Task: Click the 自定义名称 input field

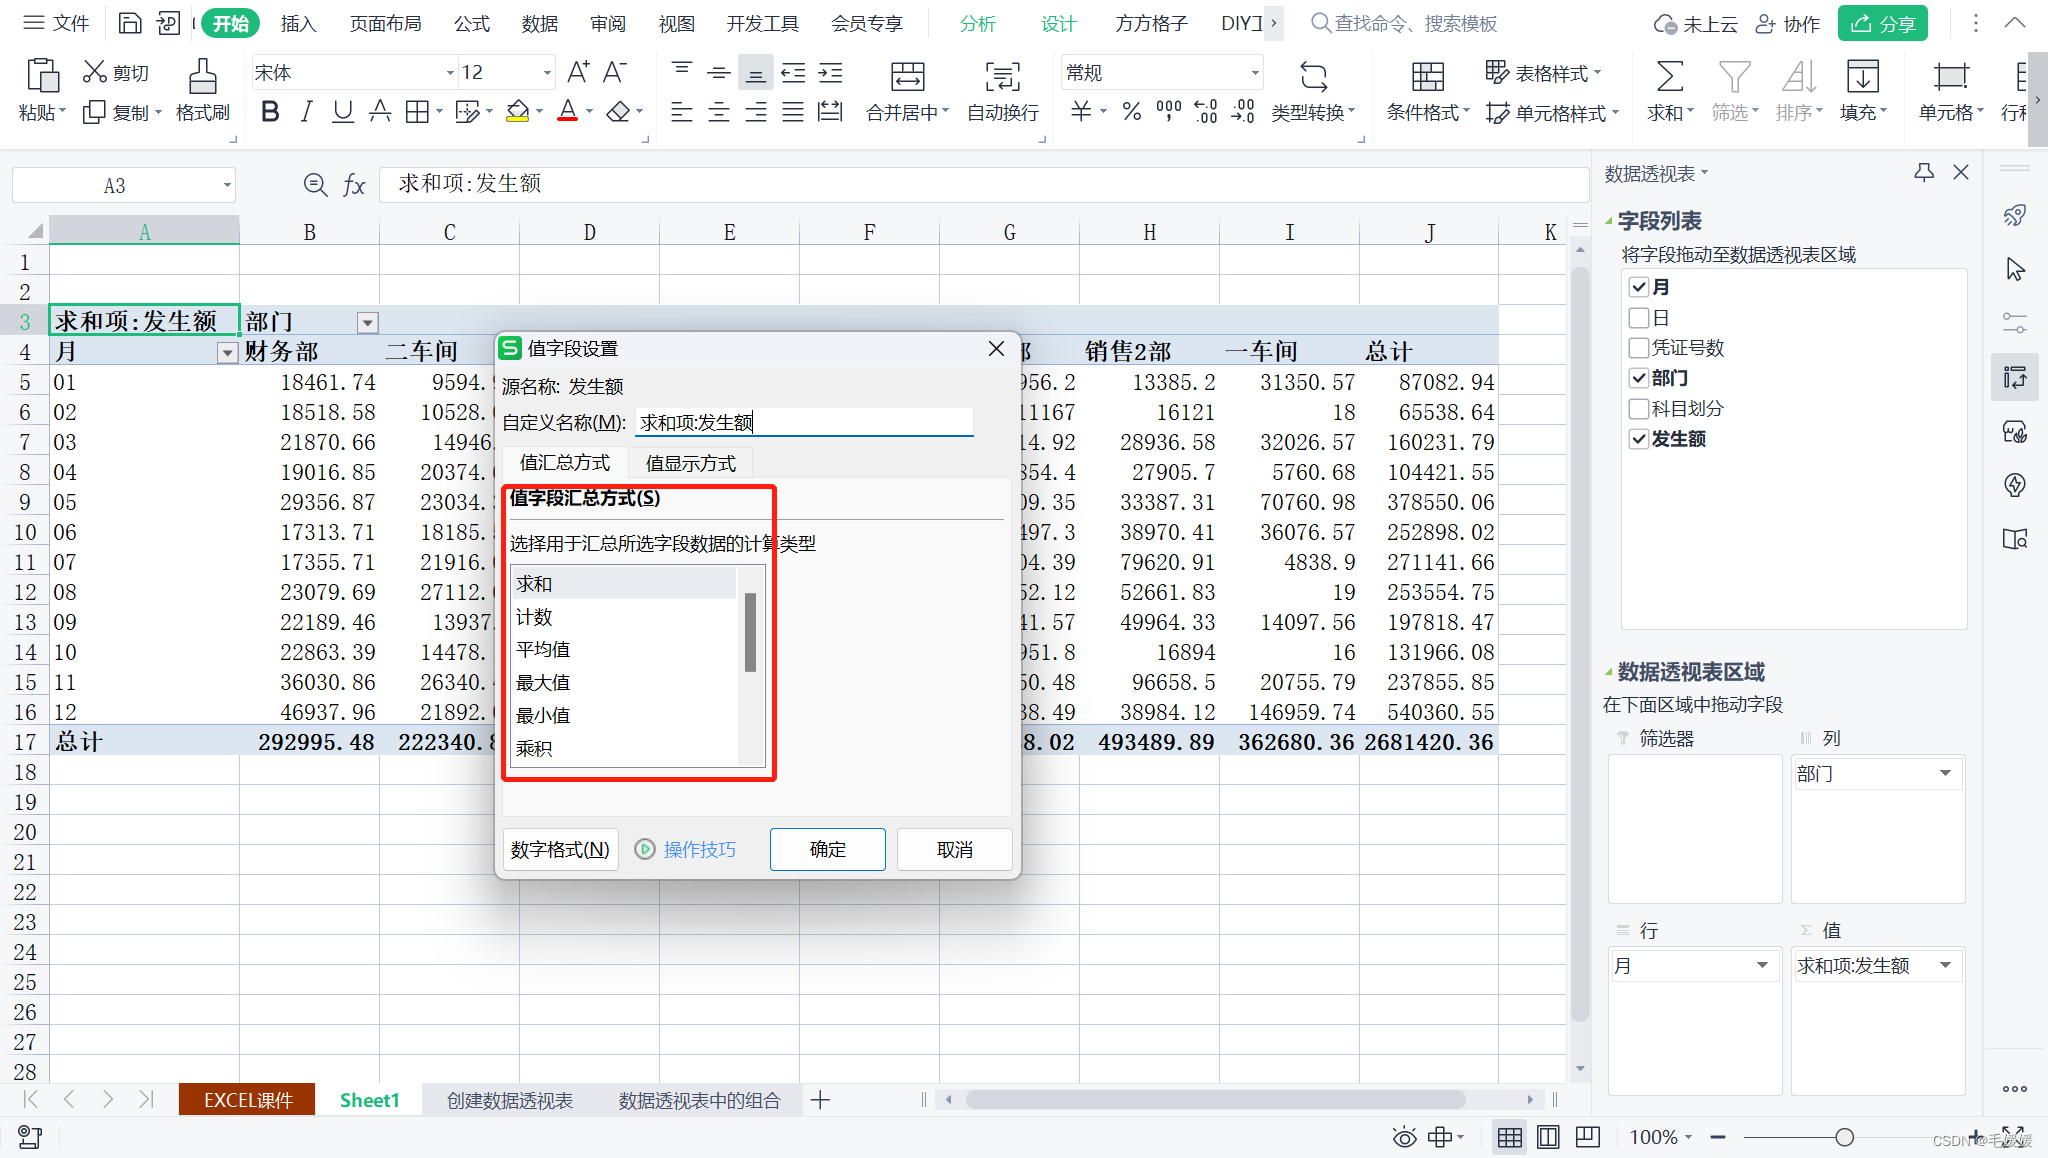Action: click(x=804, y=422)
